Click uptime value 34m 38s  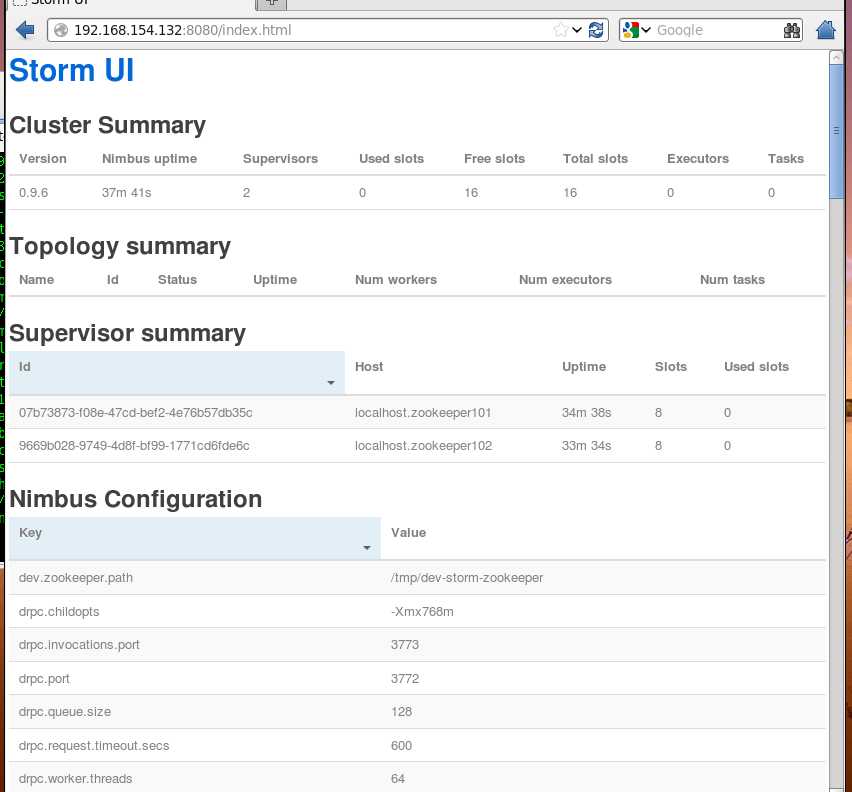click(x=586, y=413)
